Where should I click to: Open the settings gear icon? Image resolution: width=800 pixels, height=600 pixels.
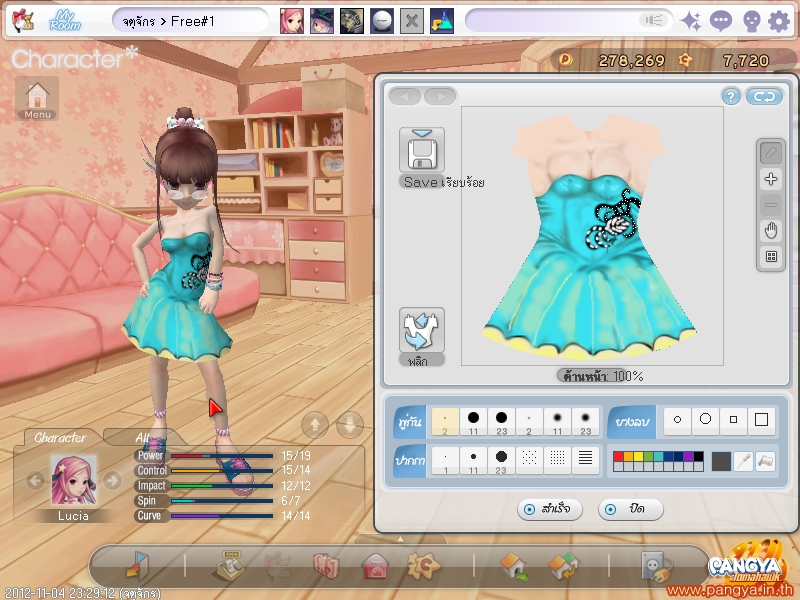tap(779, 21)
